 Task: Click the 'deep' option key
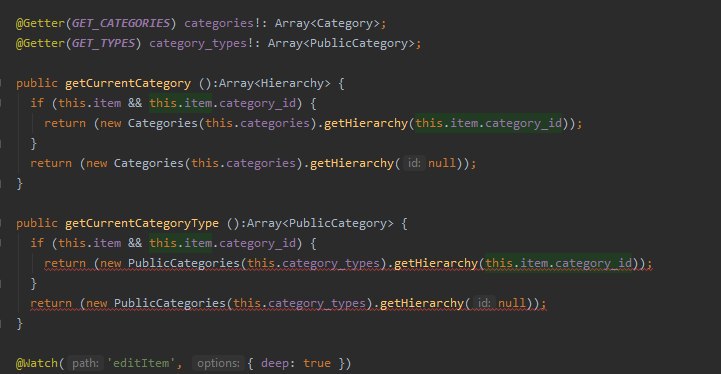275,363
